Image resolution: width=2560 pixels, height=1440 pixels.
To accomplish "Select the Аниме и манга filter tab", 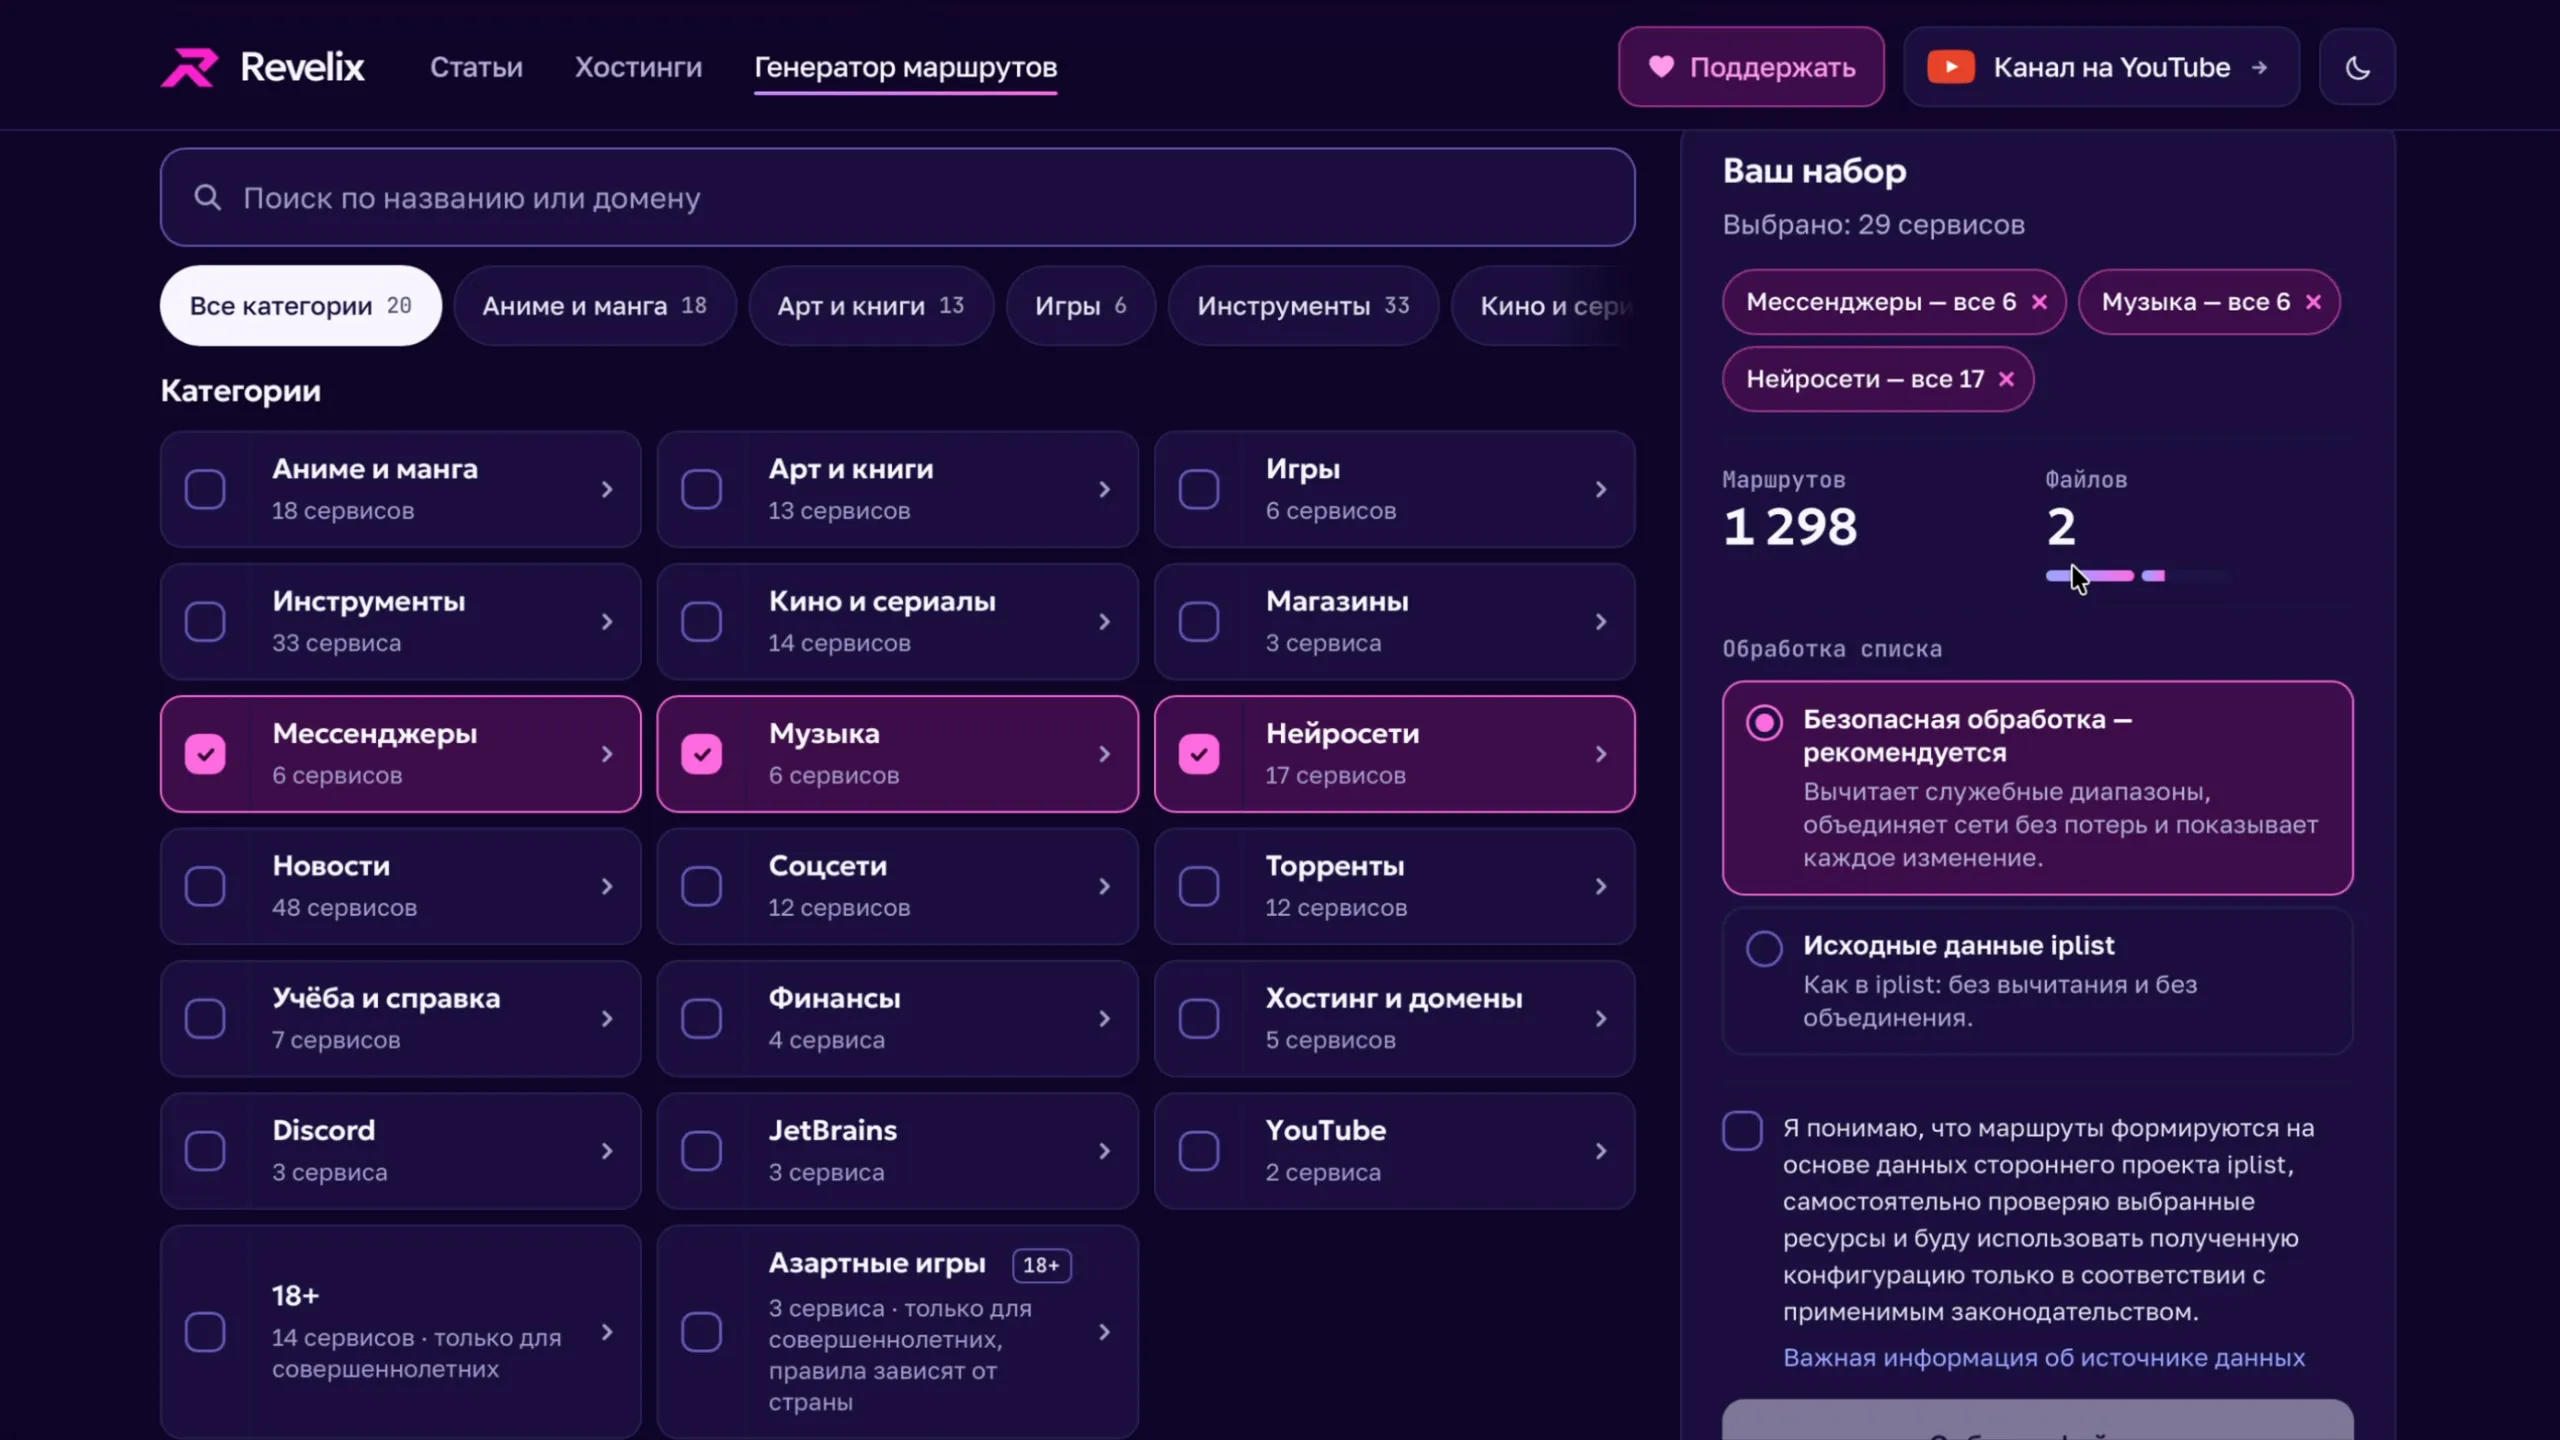I will 594,306.
